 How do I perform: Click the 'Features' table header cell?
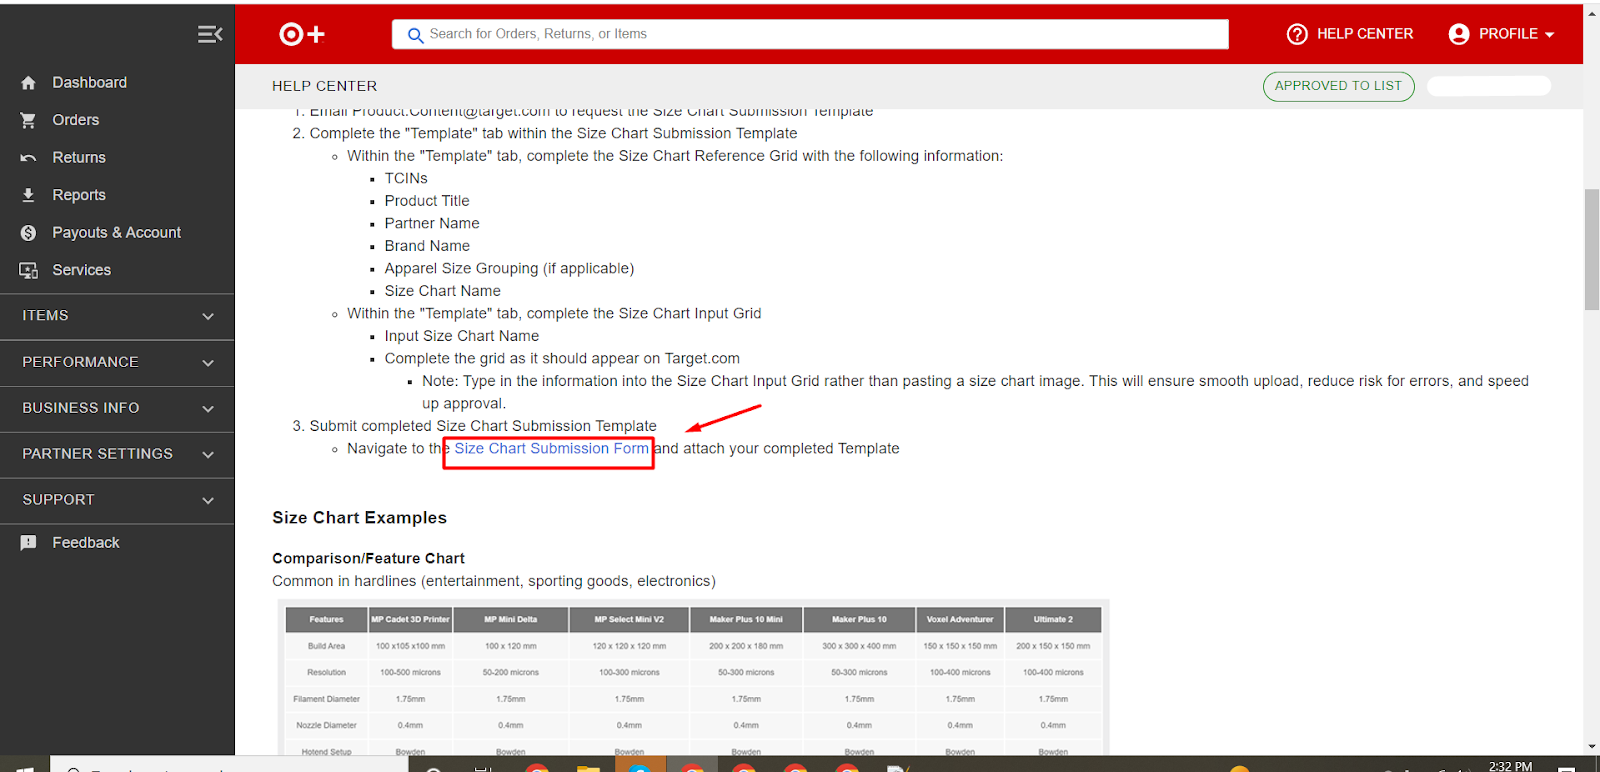pos(326,620)
